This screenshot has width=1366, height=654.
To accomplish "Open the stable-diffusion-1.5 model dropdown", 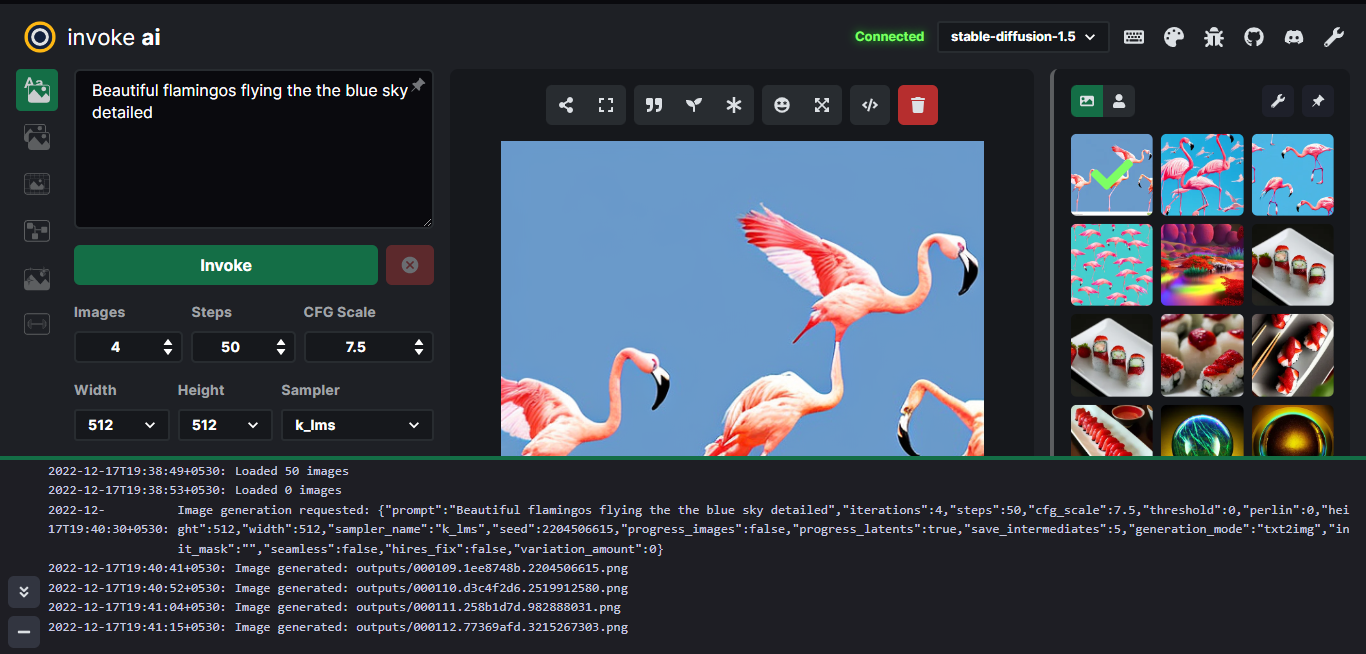I will pyautogui.click(x=1023, y=37).
